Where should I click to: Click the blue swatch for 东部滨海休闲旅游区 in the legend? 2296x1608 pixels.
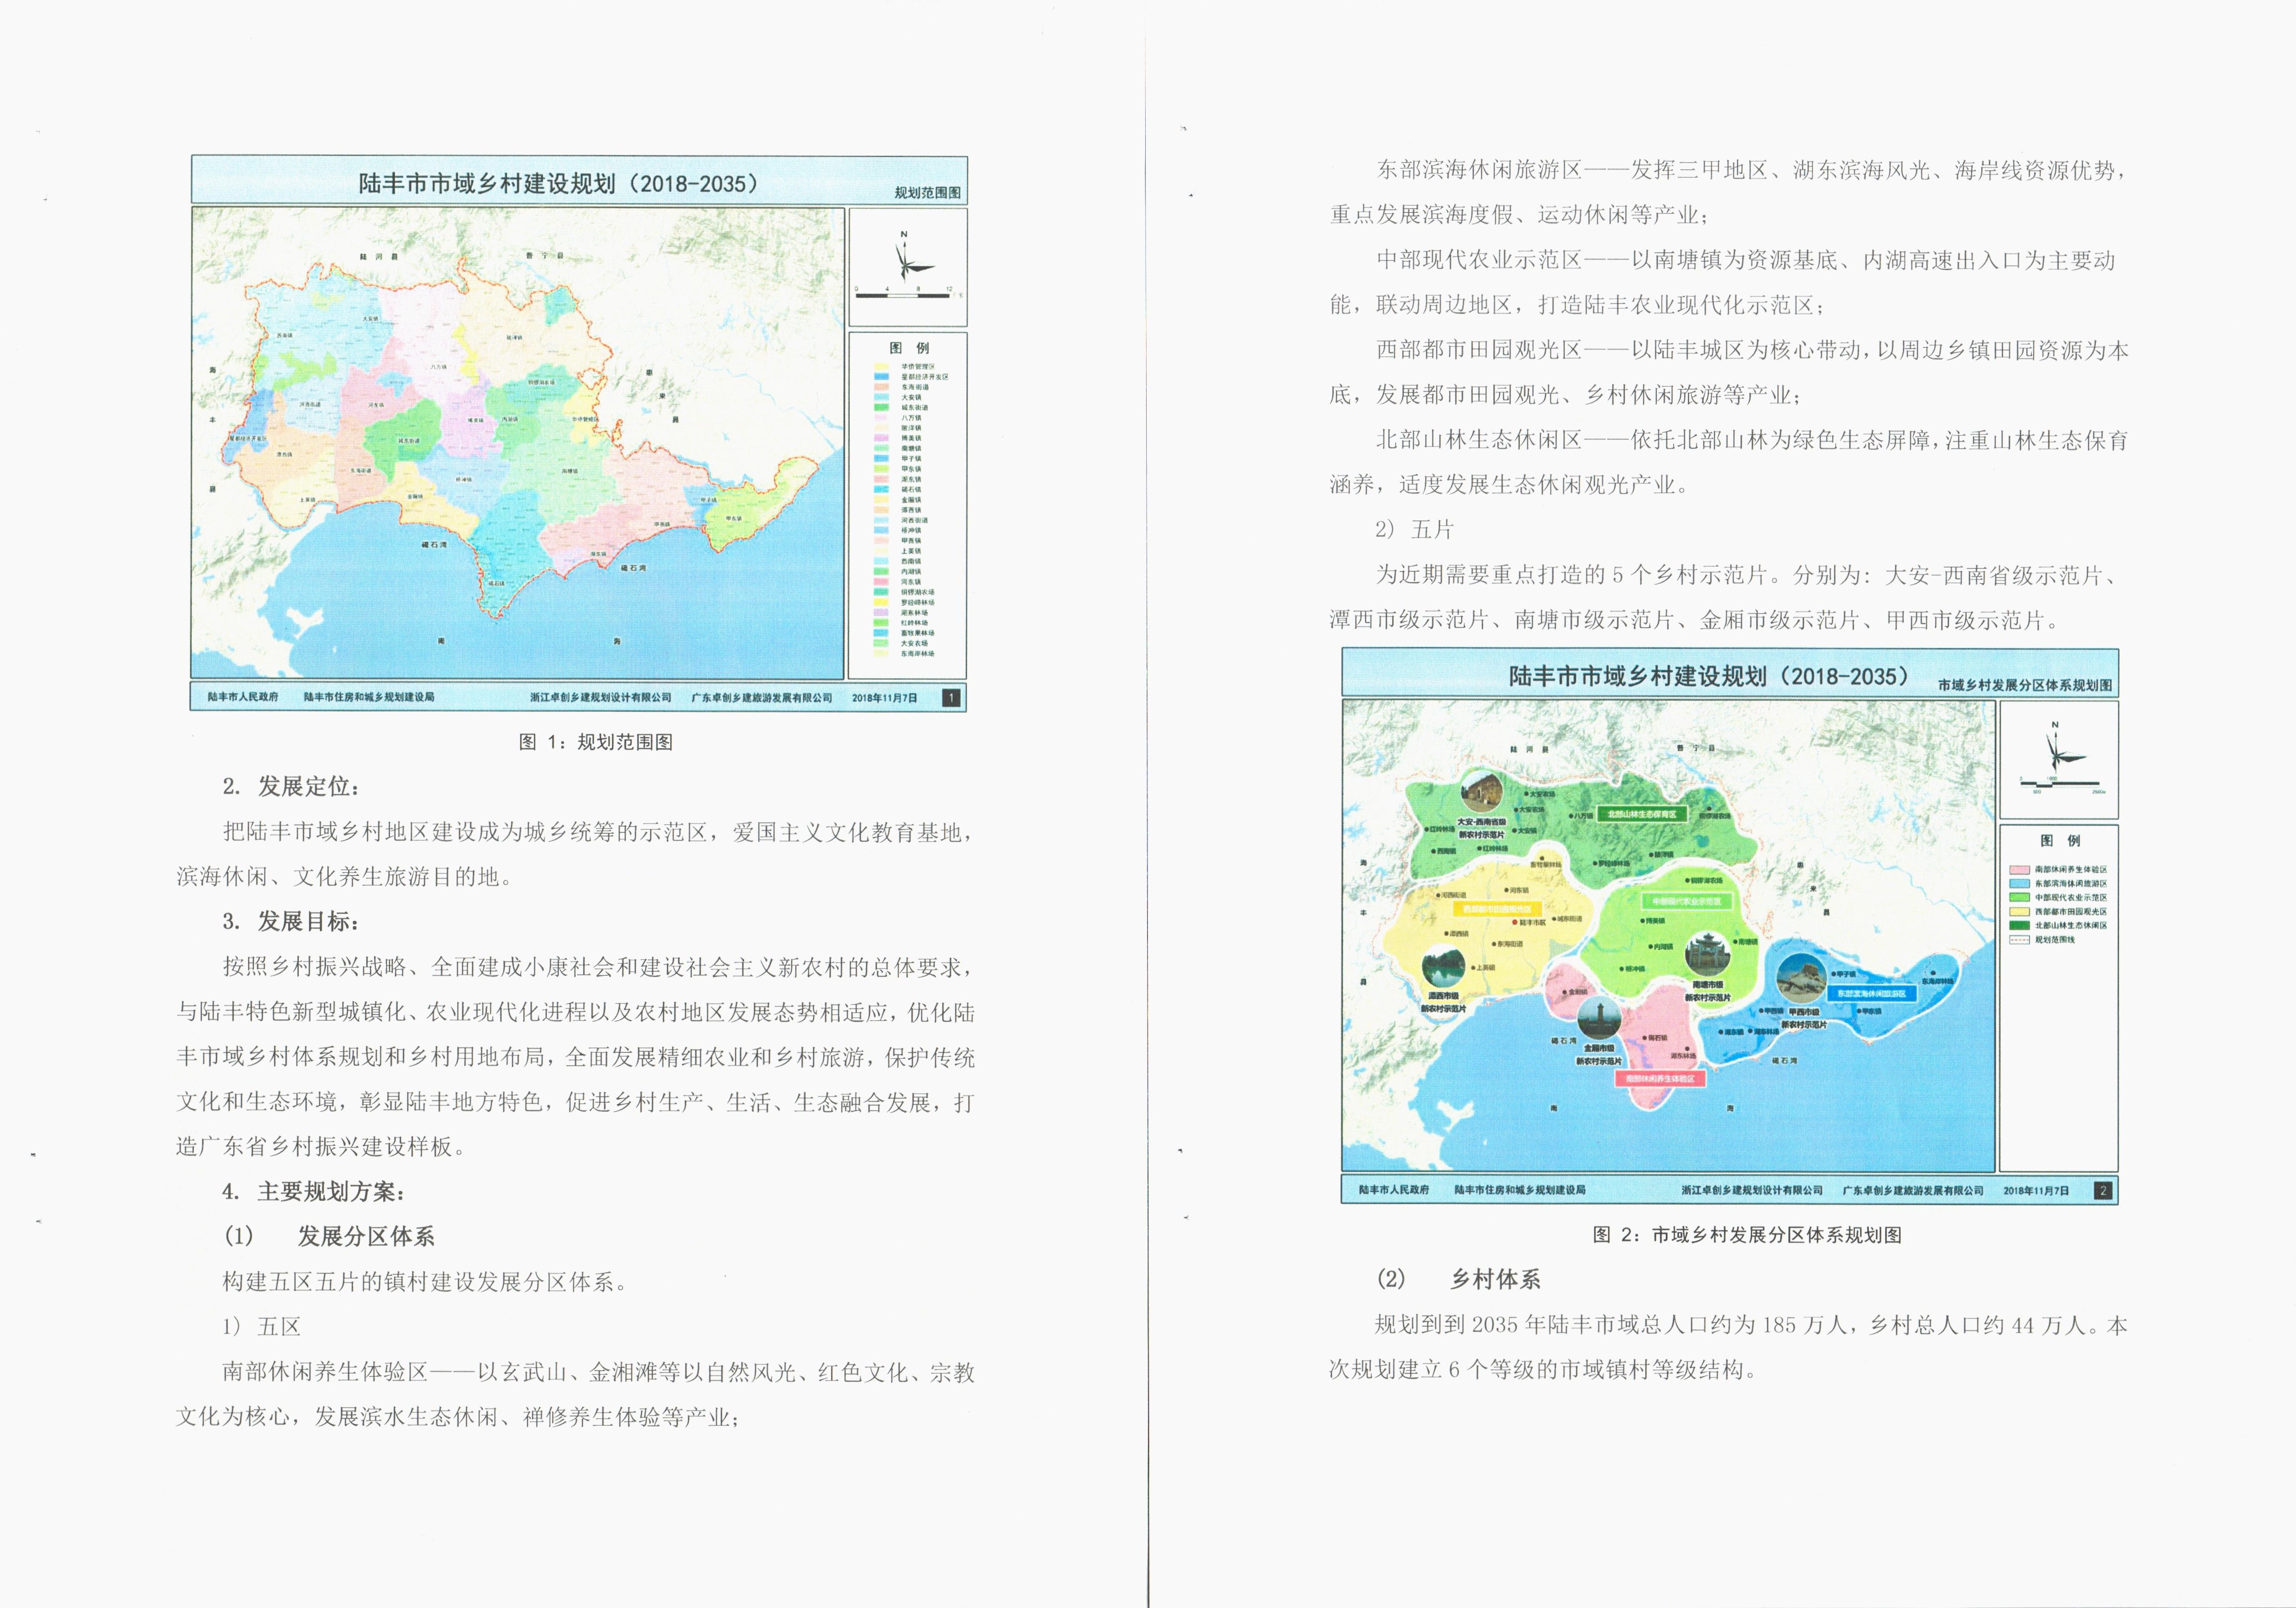click(2019, 884)
